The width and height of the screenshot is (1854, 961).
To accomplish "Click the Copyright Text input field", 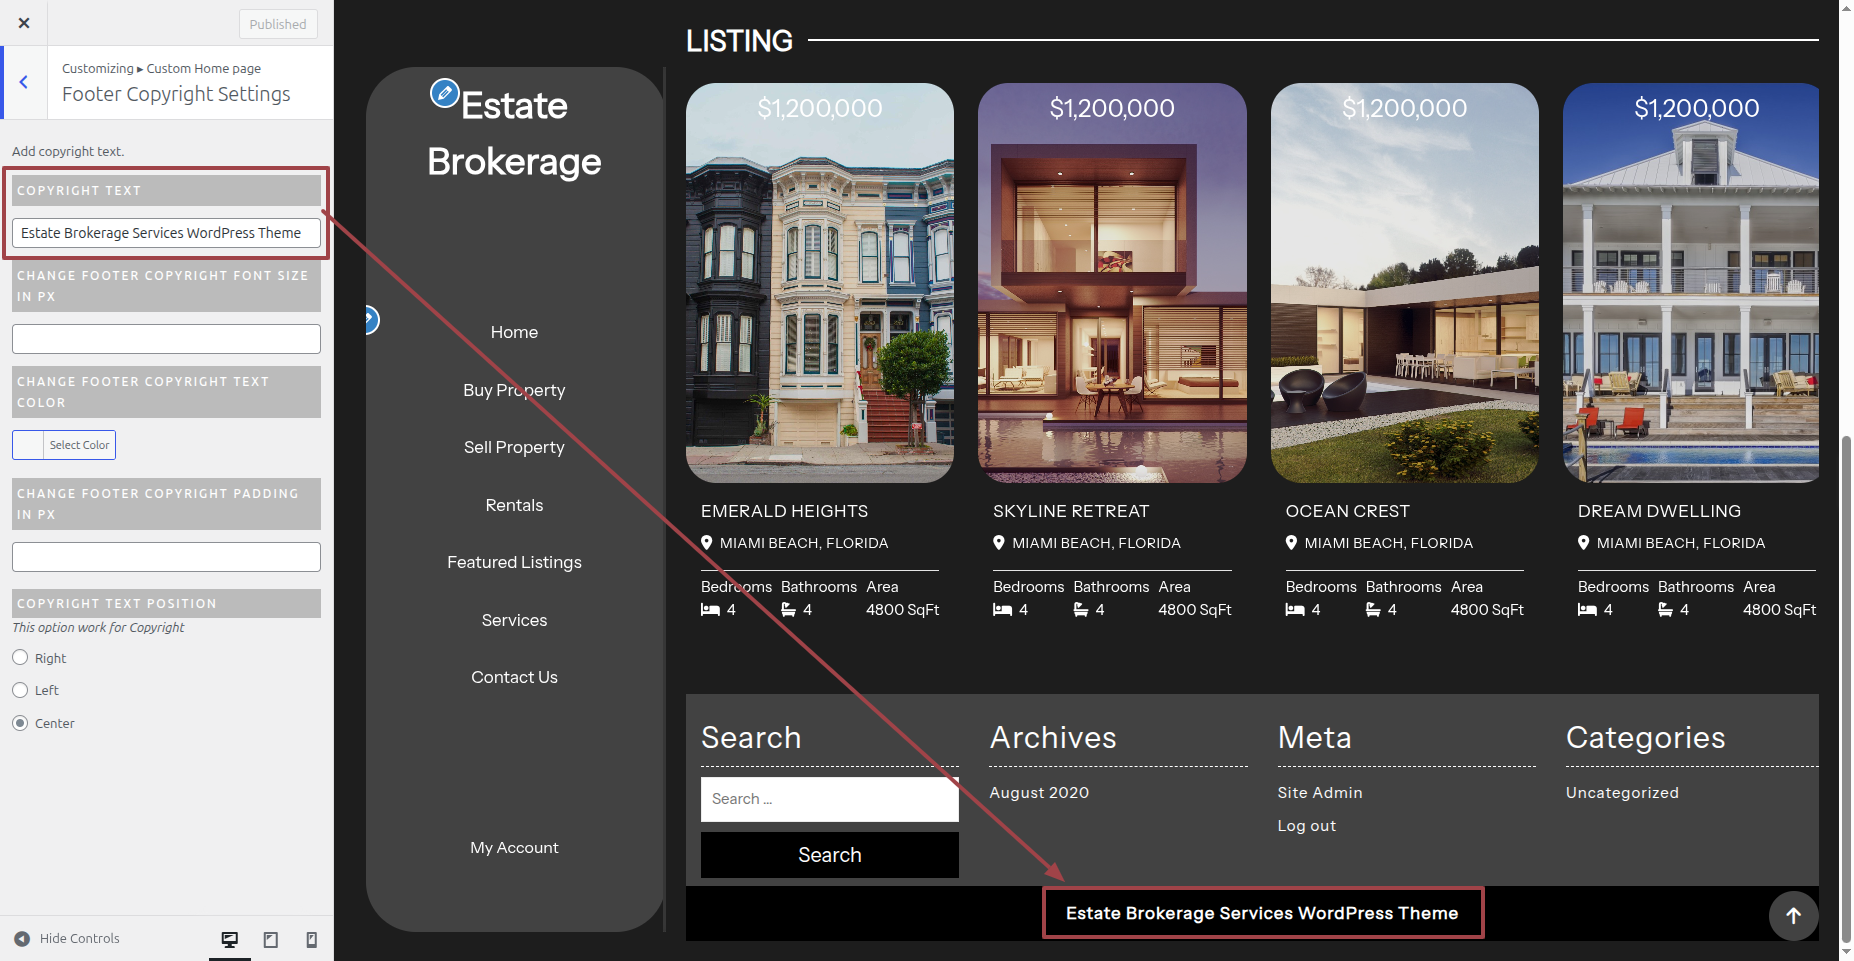I will [x=166, y=233].
